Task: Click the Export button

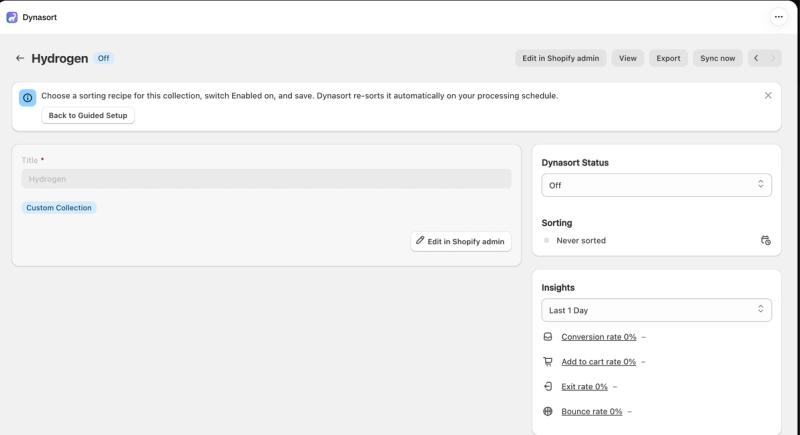Action: (668, 58)
